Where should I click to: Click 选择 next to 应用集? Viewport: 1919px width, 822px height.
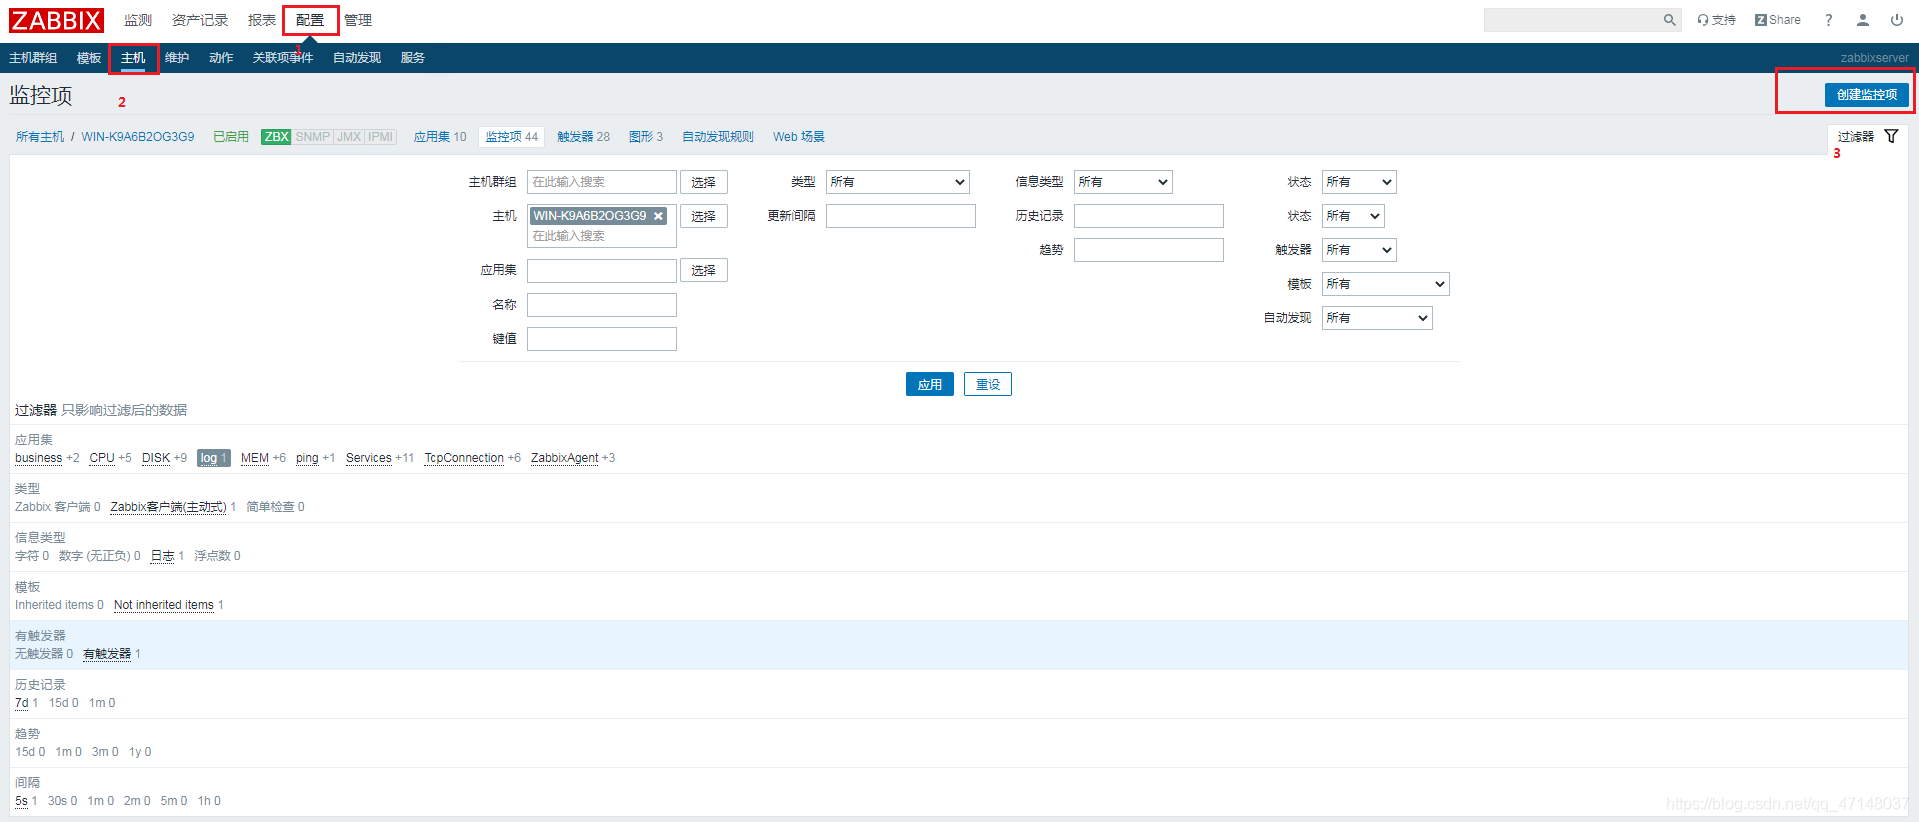pyautogui.click(x=704, y=270)
